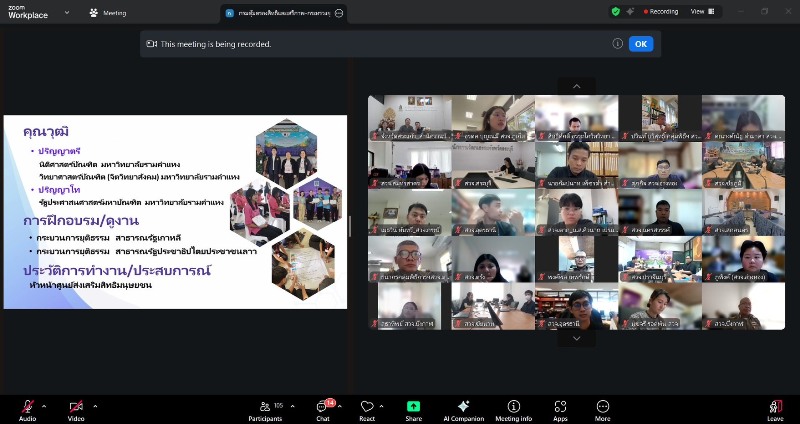Expand audio options caret next to Audio

44,406
